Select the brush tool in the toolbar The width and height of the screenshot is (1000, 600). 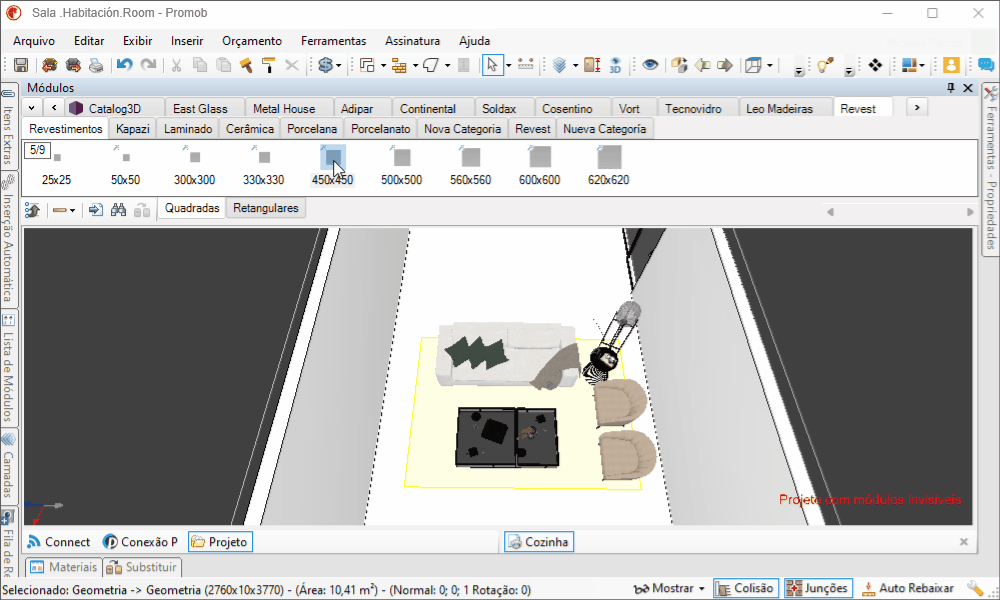coord(246,65)
